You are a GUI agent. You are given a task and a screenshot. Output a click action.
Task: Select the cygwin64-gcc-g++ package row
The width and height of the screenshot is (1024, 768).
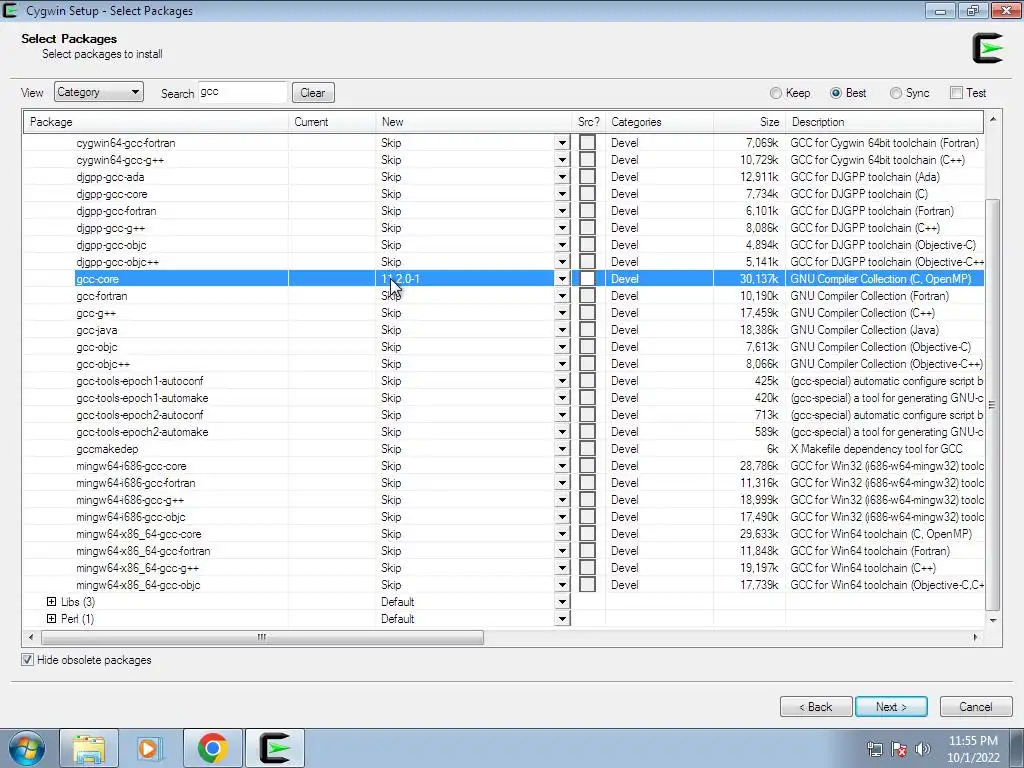pos(504,160)
